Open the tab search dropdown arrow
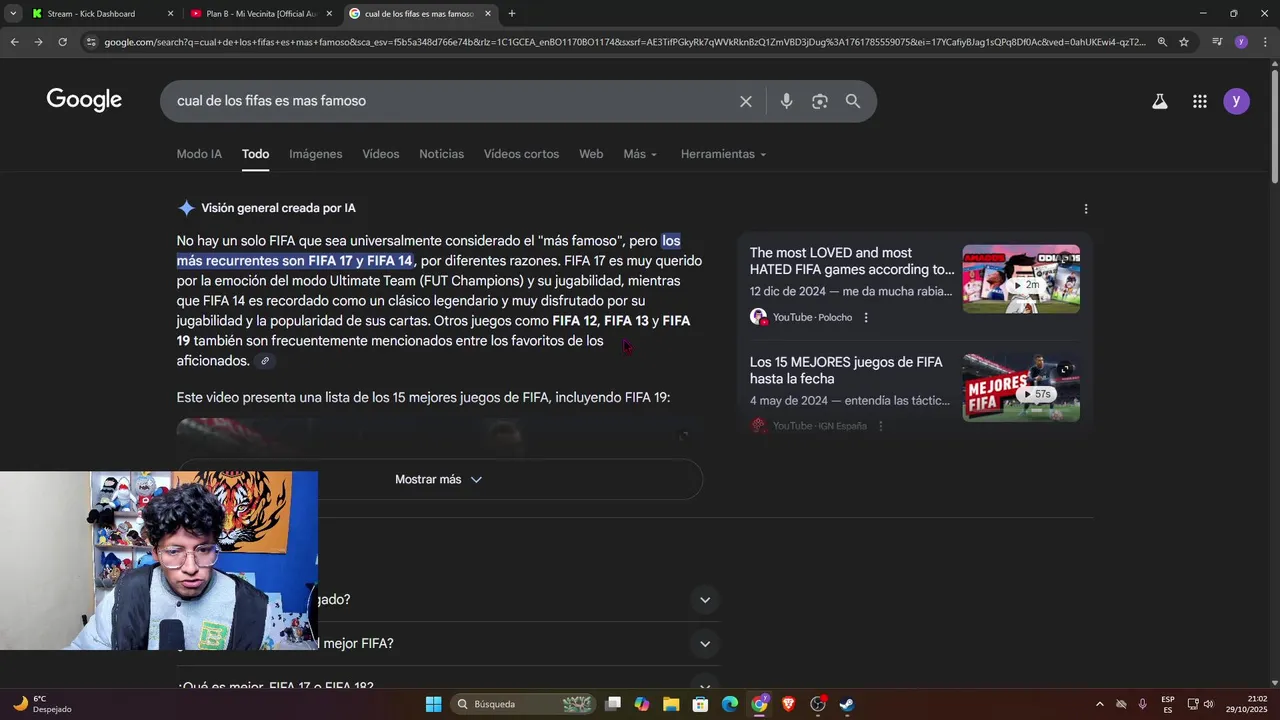This screenshot has height=720, width=1280. 13,13
